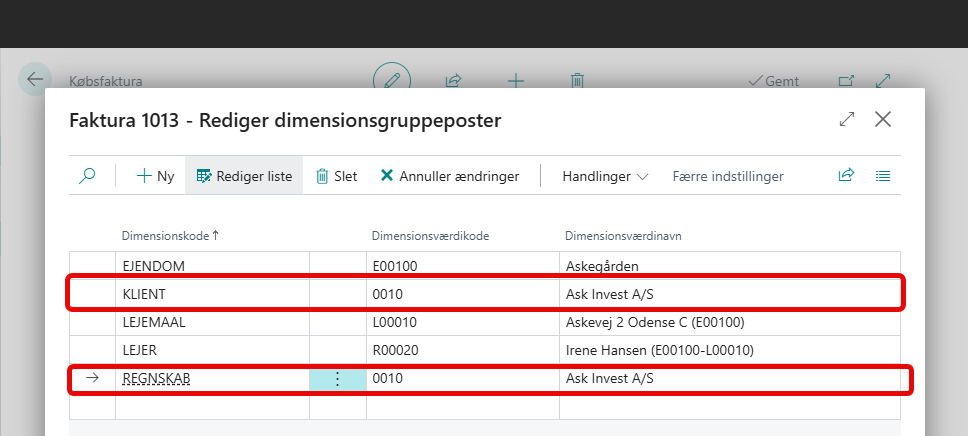Click the pencil edit icon on Købsfaktura page
The width and height of the screenshot is (968, 436).
tap(392, 80)
